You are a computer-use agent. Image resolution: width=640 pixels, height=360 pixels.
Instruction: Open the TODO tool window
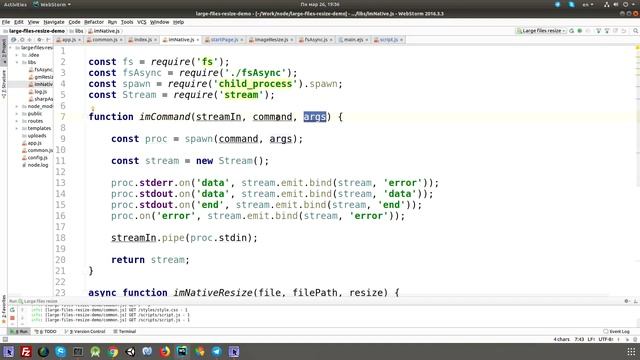[46, 331]
